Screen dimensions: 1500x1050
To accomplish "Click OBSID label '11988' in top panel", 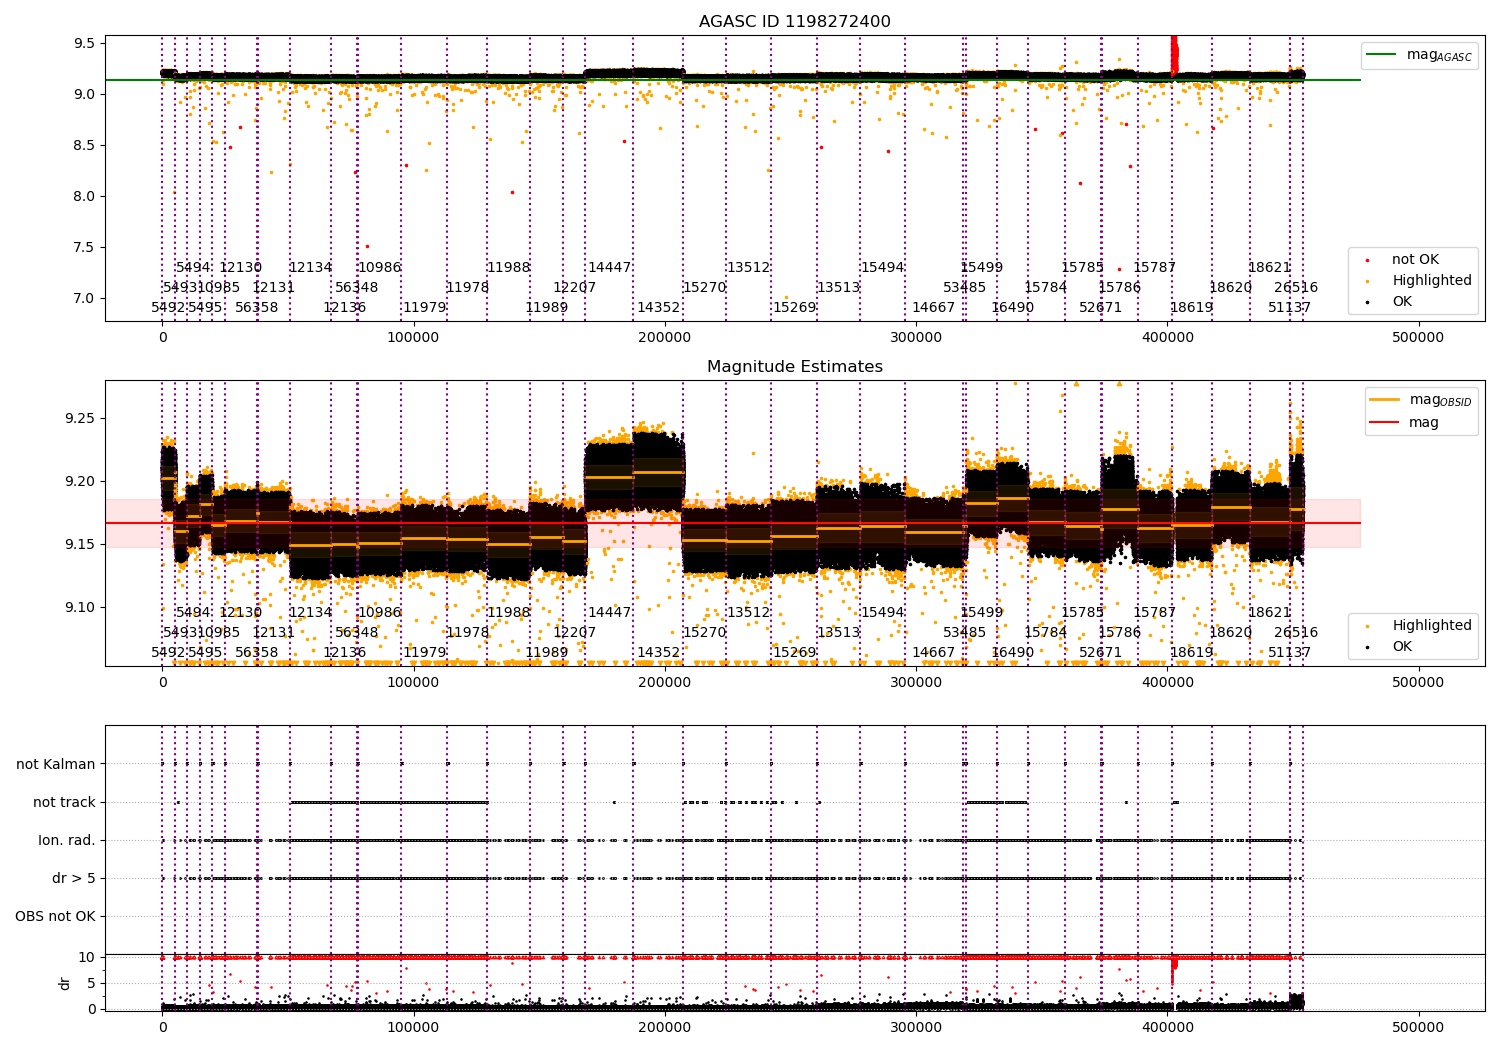I will click(508, 268).
